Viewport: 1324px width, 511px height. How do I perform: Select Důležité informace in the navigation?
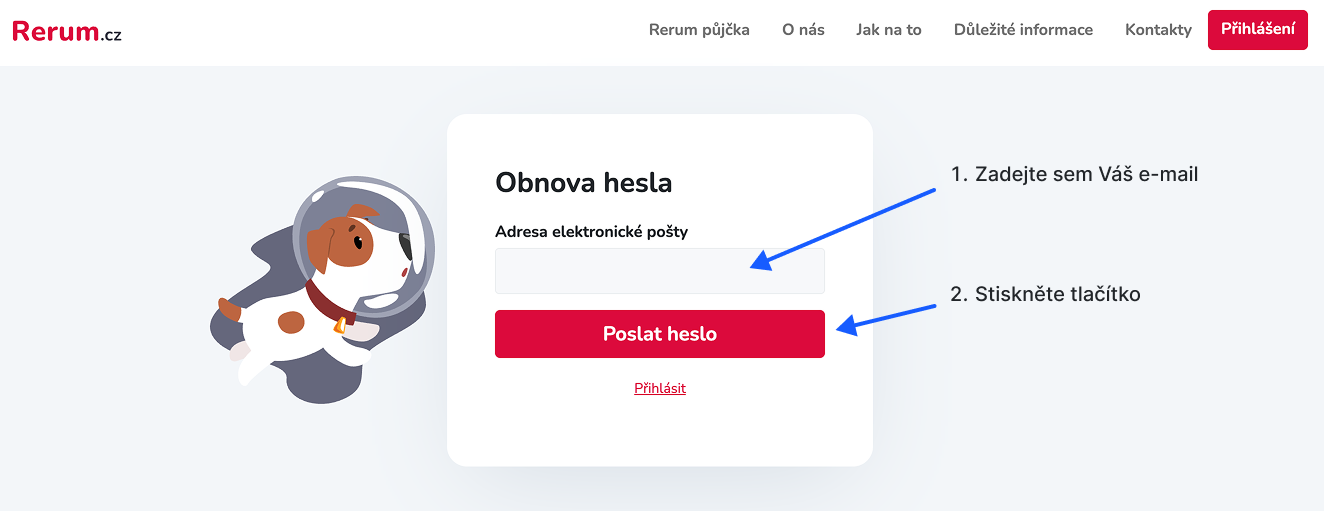1023,30
